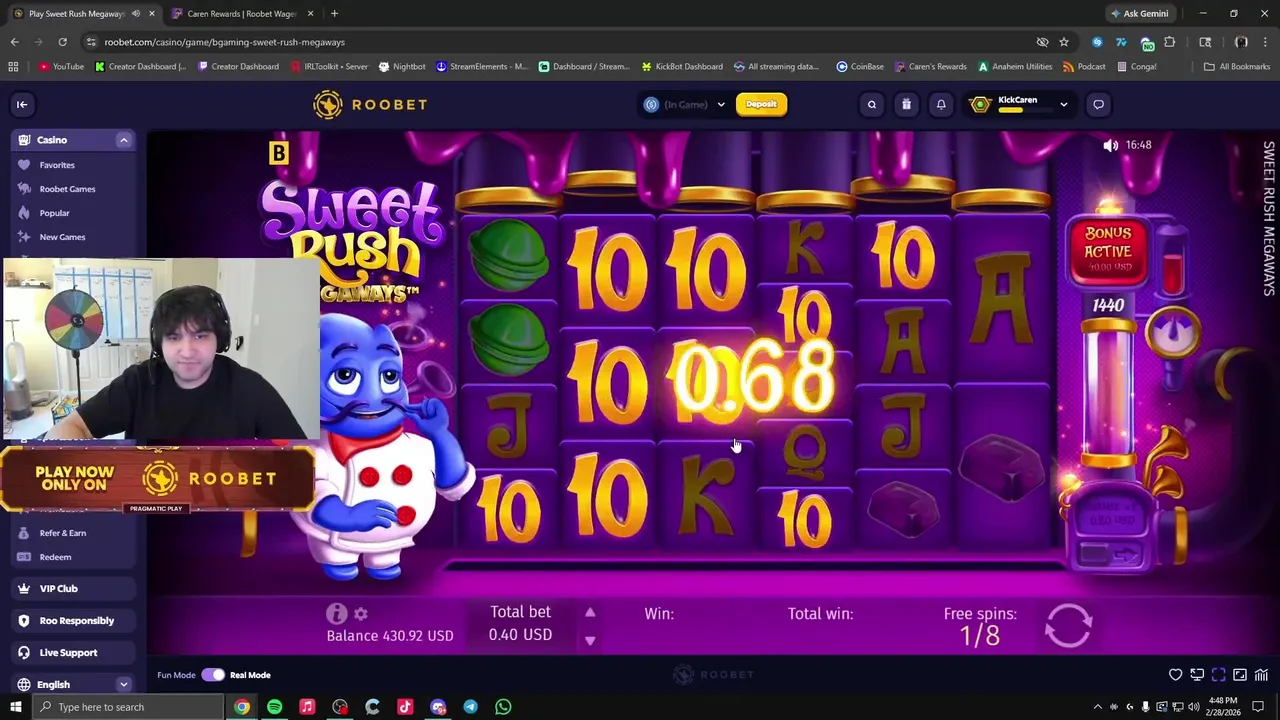Open the CoinBase bookmark
Viewport: 1280px width, 720px height.
click(x=860, y=67)
